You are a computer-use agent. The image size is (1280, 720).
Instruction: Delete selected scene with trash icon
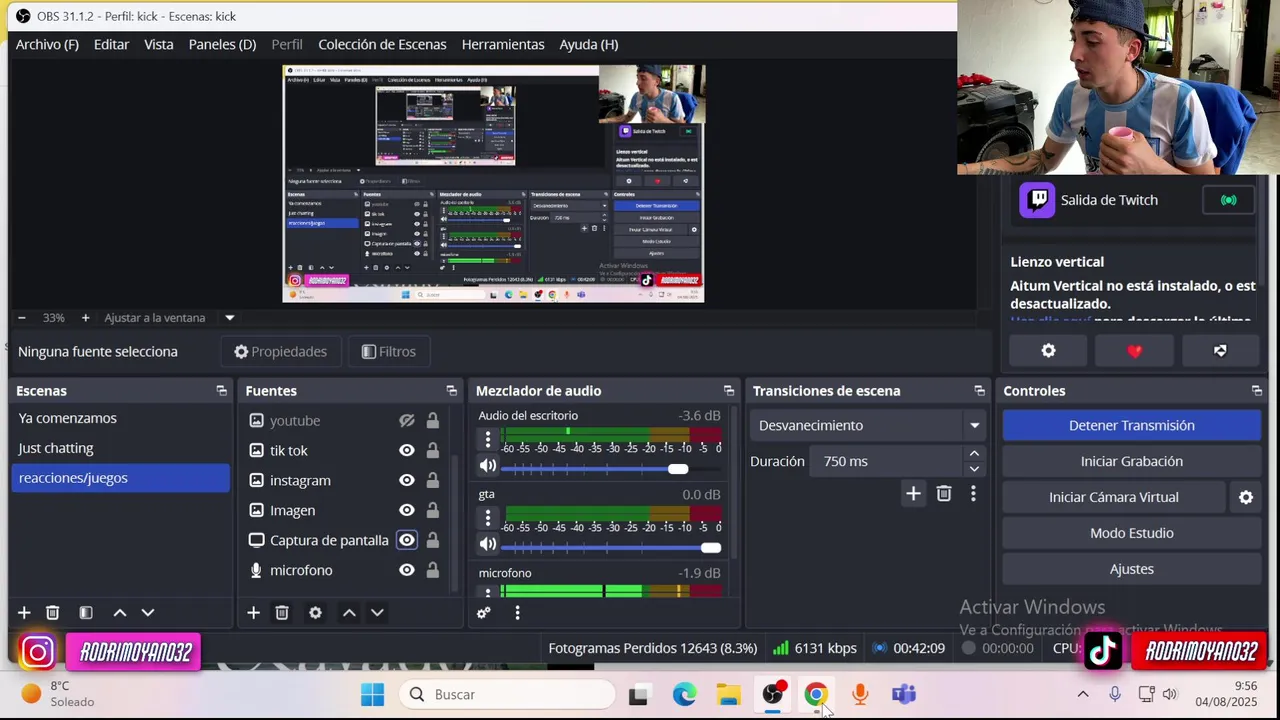pos(53,612)
